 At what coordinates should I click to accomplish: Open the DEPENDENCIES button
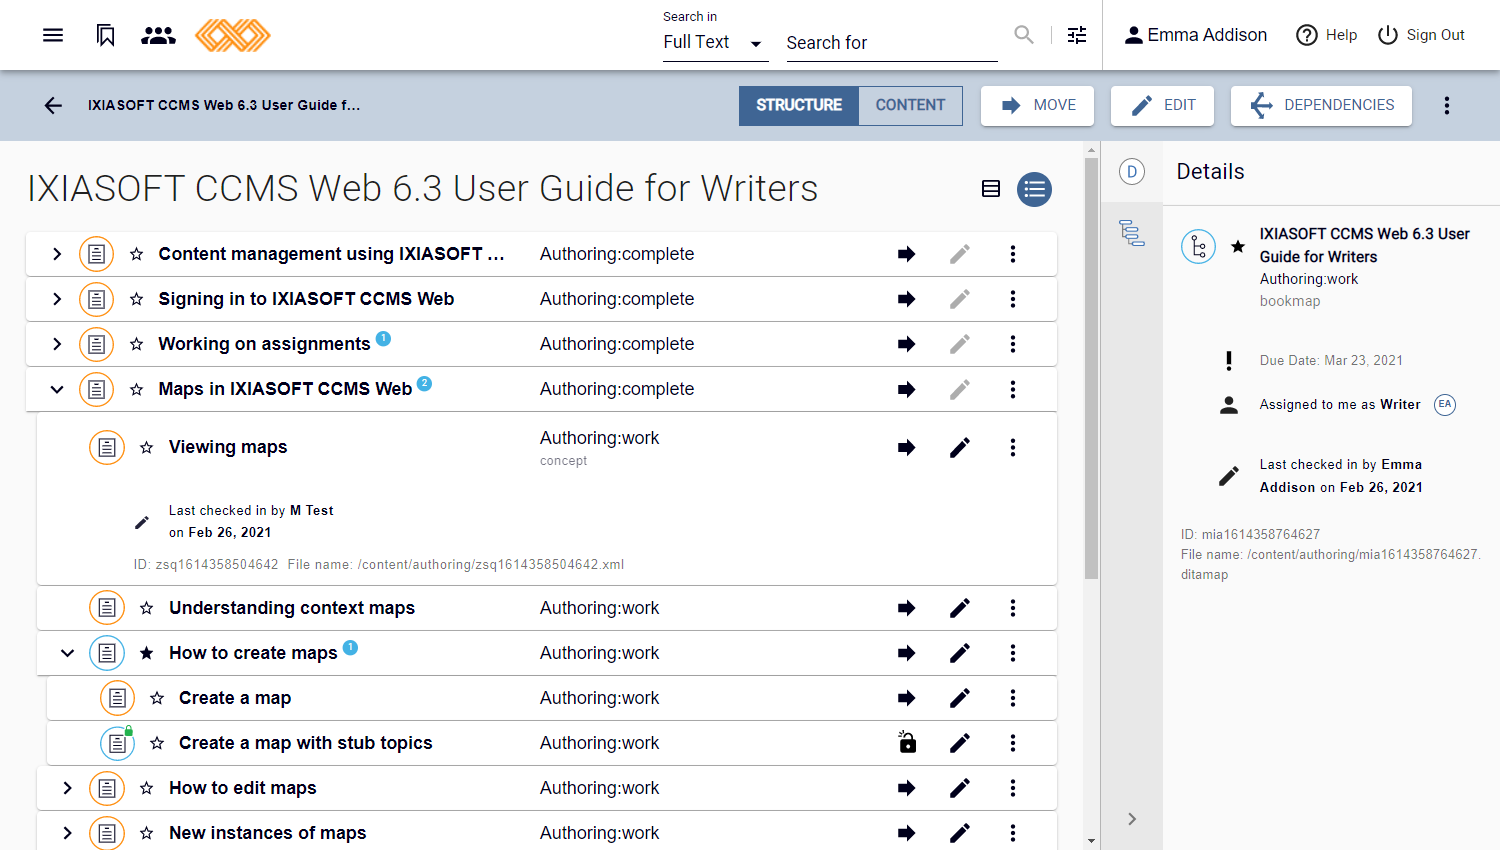pyautogui.click(x=1321, y=105)
